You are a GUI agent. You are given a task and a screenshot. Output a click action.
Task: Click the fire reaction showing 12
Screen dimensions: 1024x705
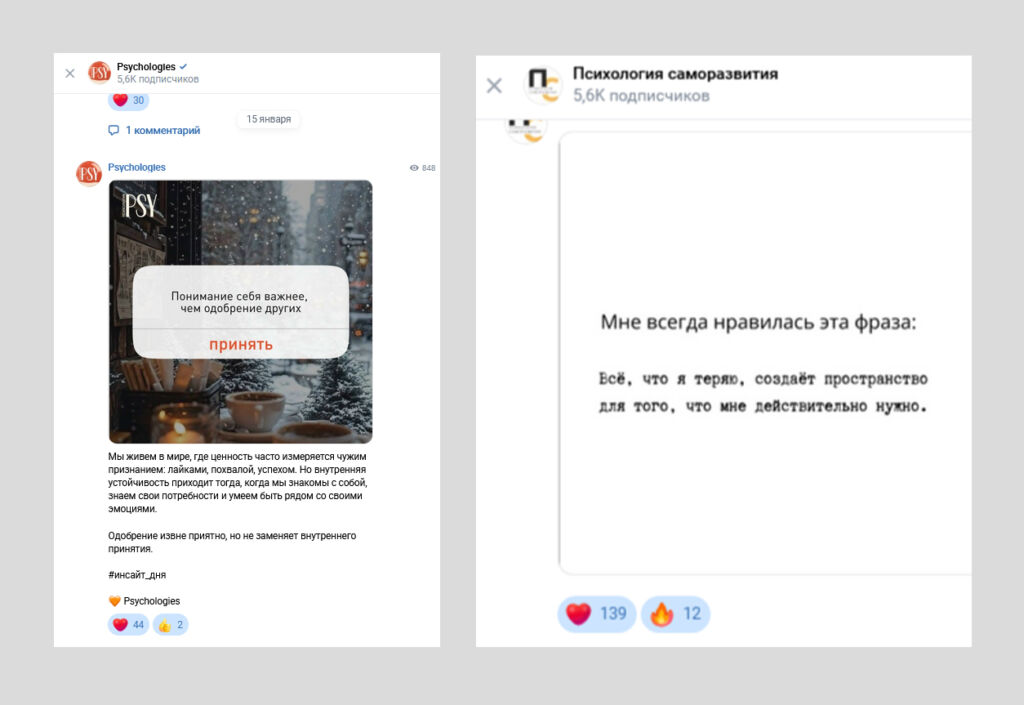tap(675, 614)
